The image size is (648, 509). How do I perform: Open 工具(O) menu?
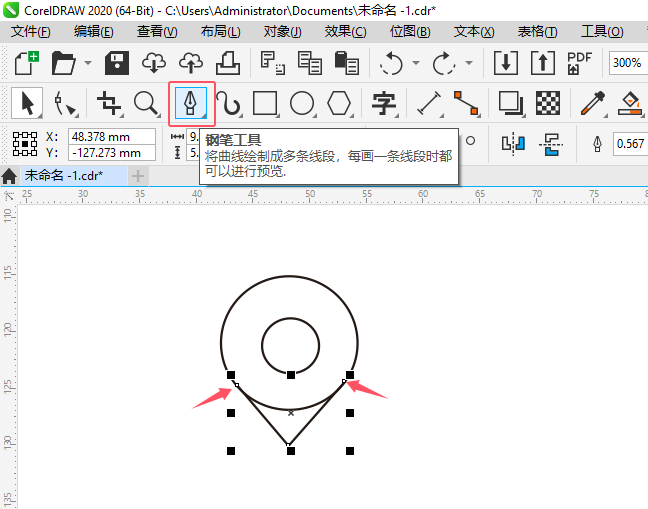tap(602, 31)
